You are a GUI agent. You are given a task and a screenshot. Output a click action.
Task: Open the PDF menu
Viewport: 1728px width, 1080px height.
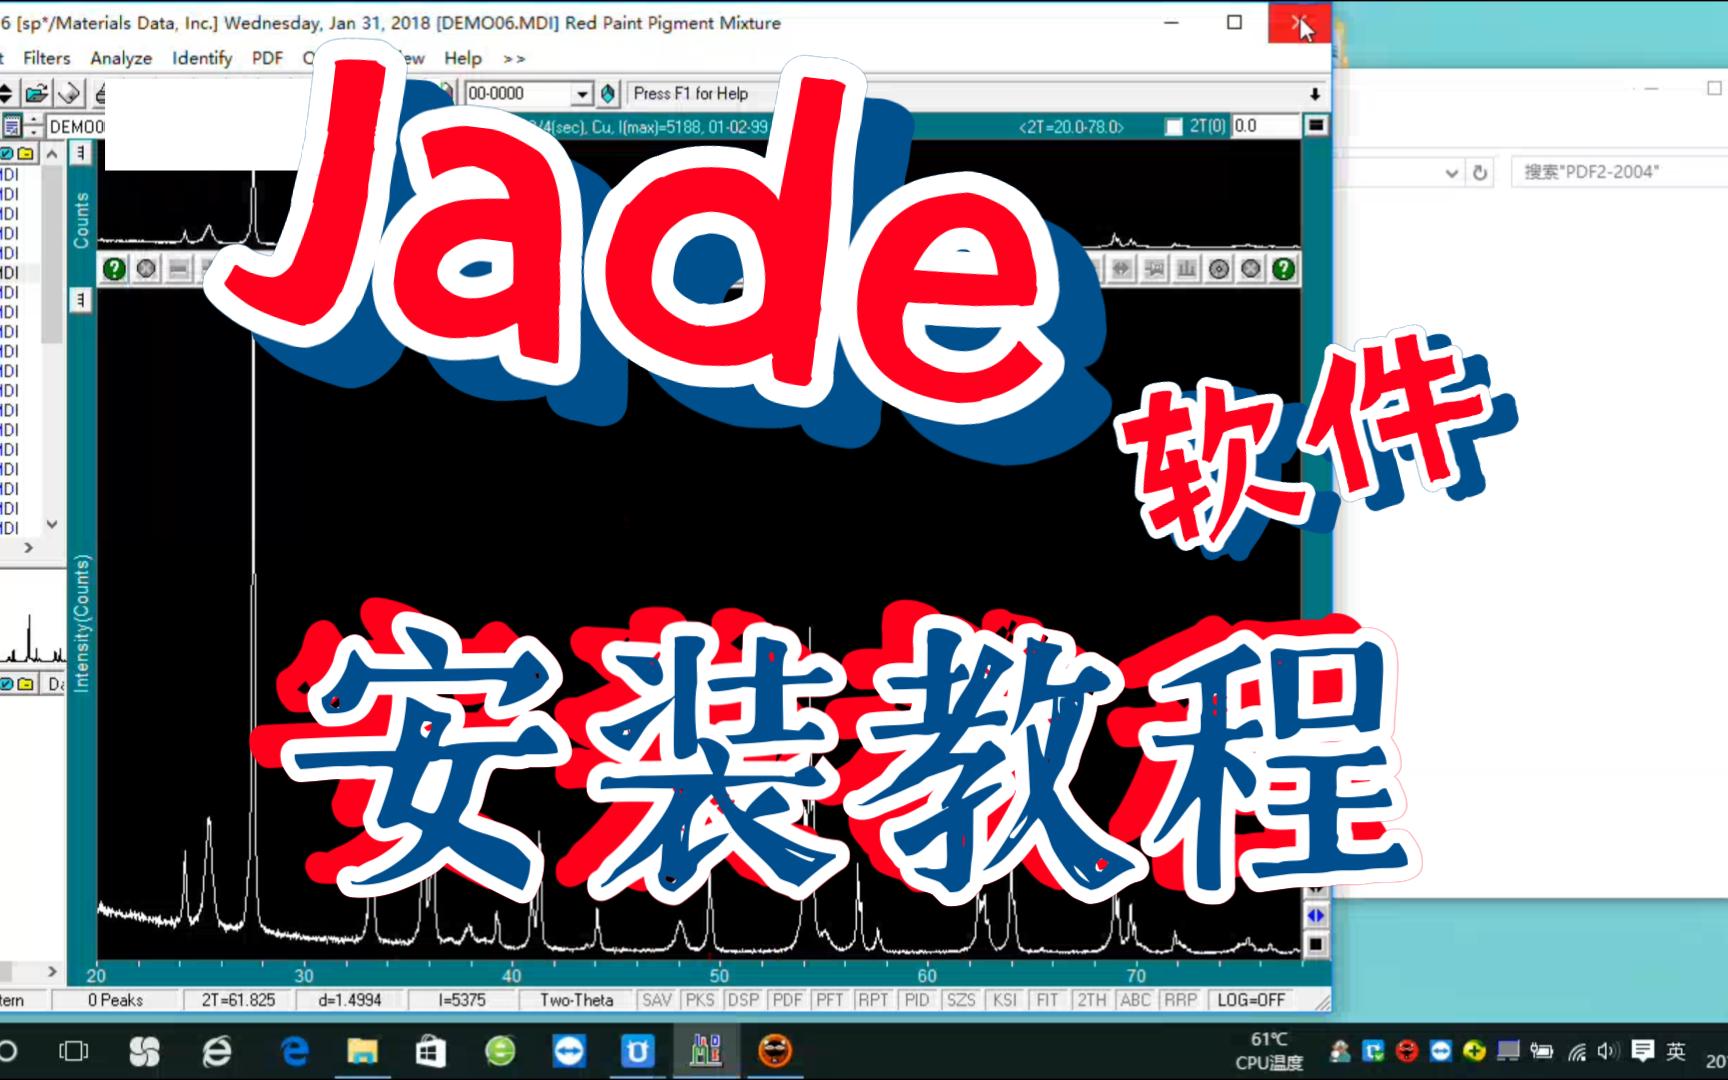[267, 58]
